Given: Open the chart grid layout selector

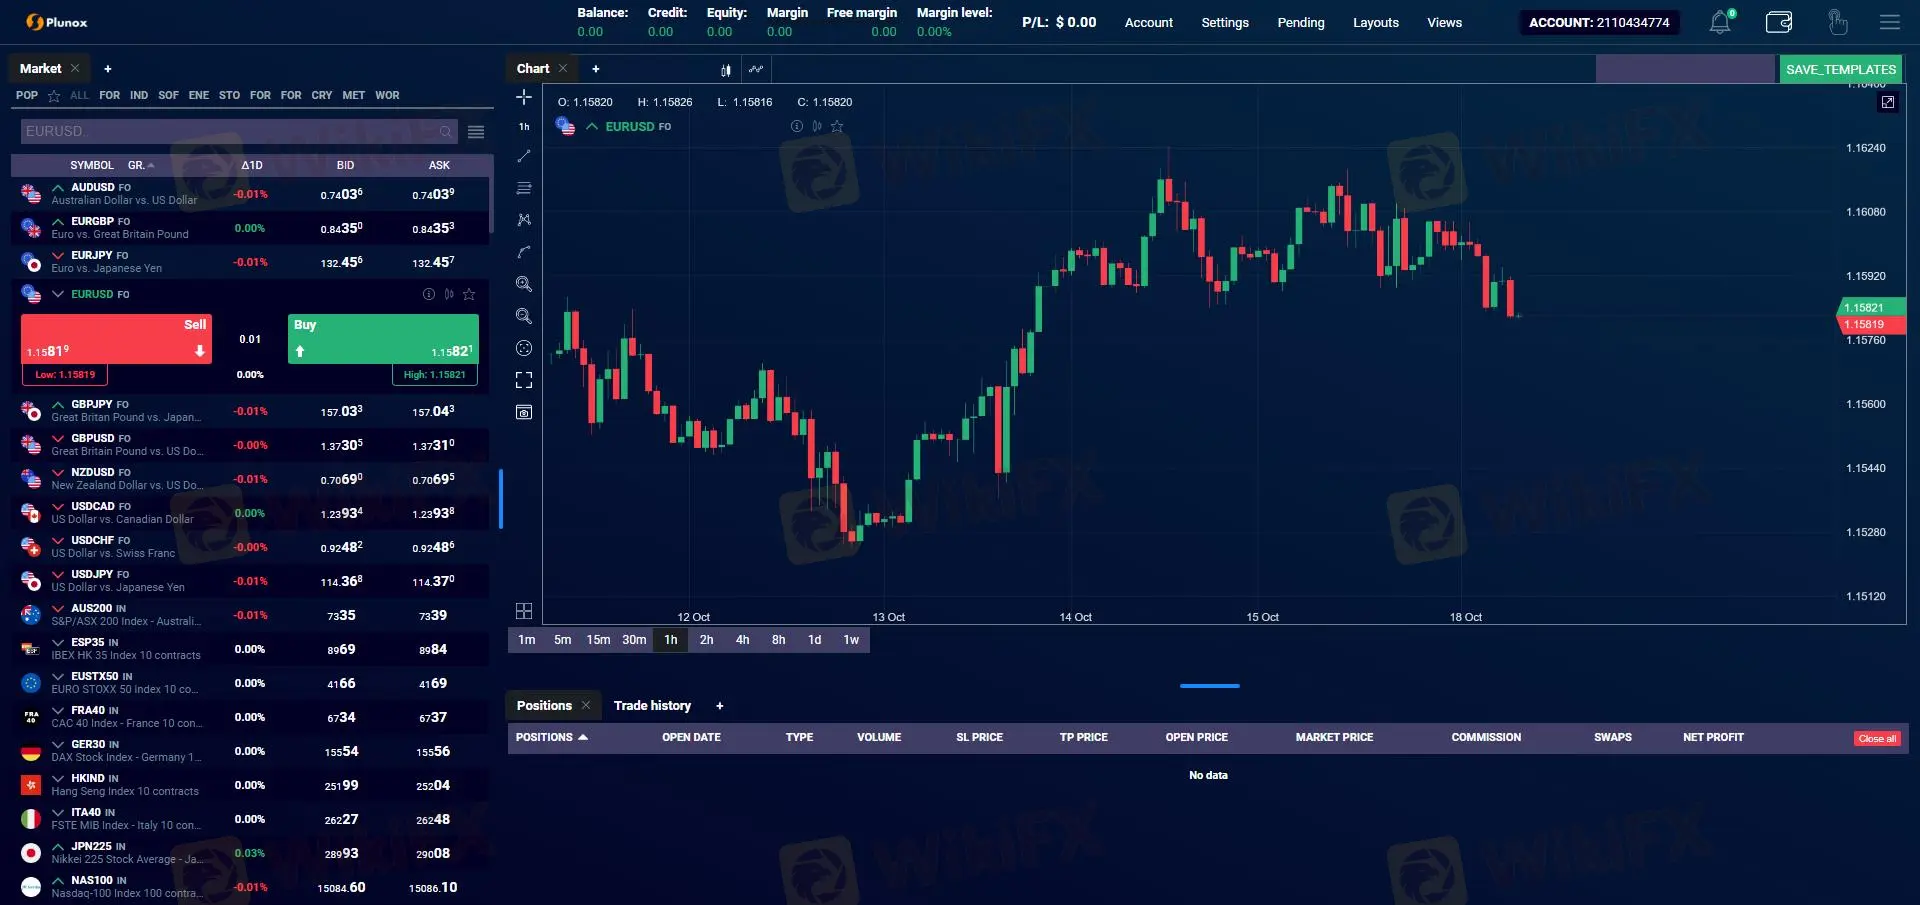Looking at the screenshot, I should 524,611.
